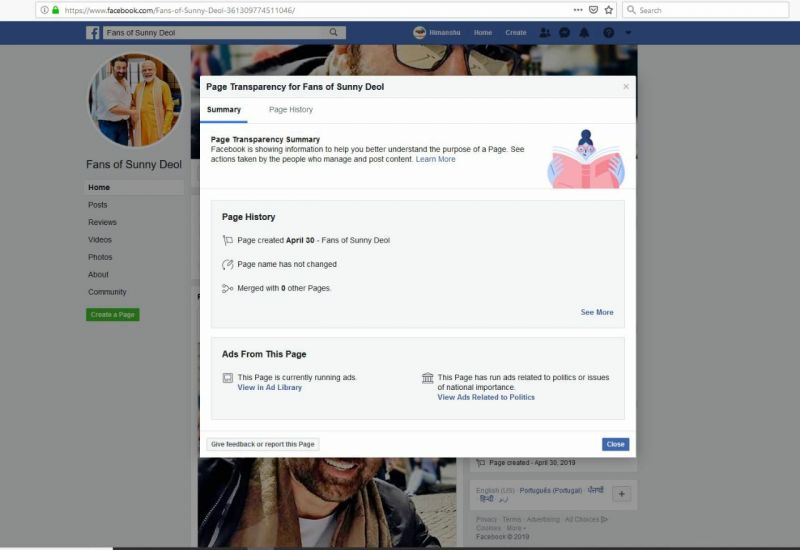Open View in Ad Library link
This screenshot has width=800, height=550.
click(269, 388)
